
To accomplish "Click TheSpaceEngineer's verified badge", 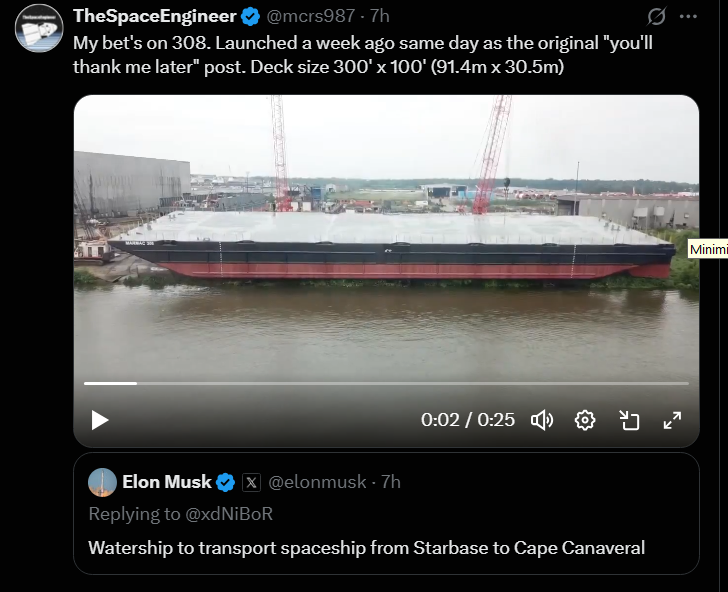I will coord(251,17).
